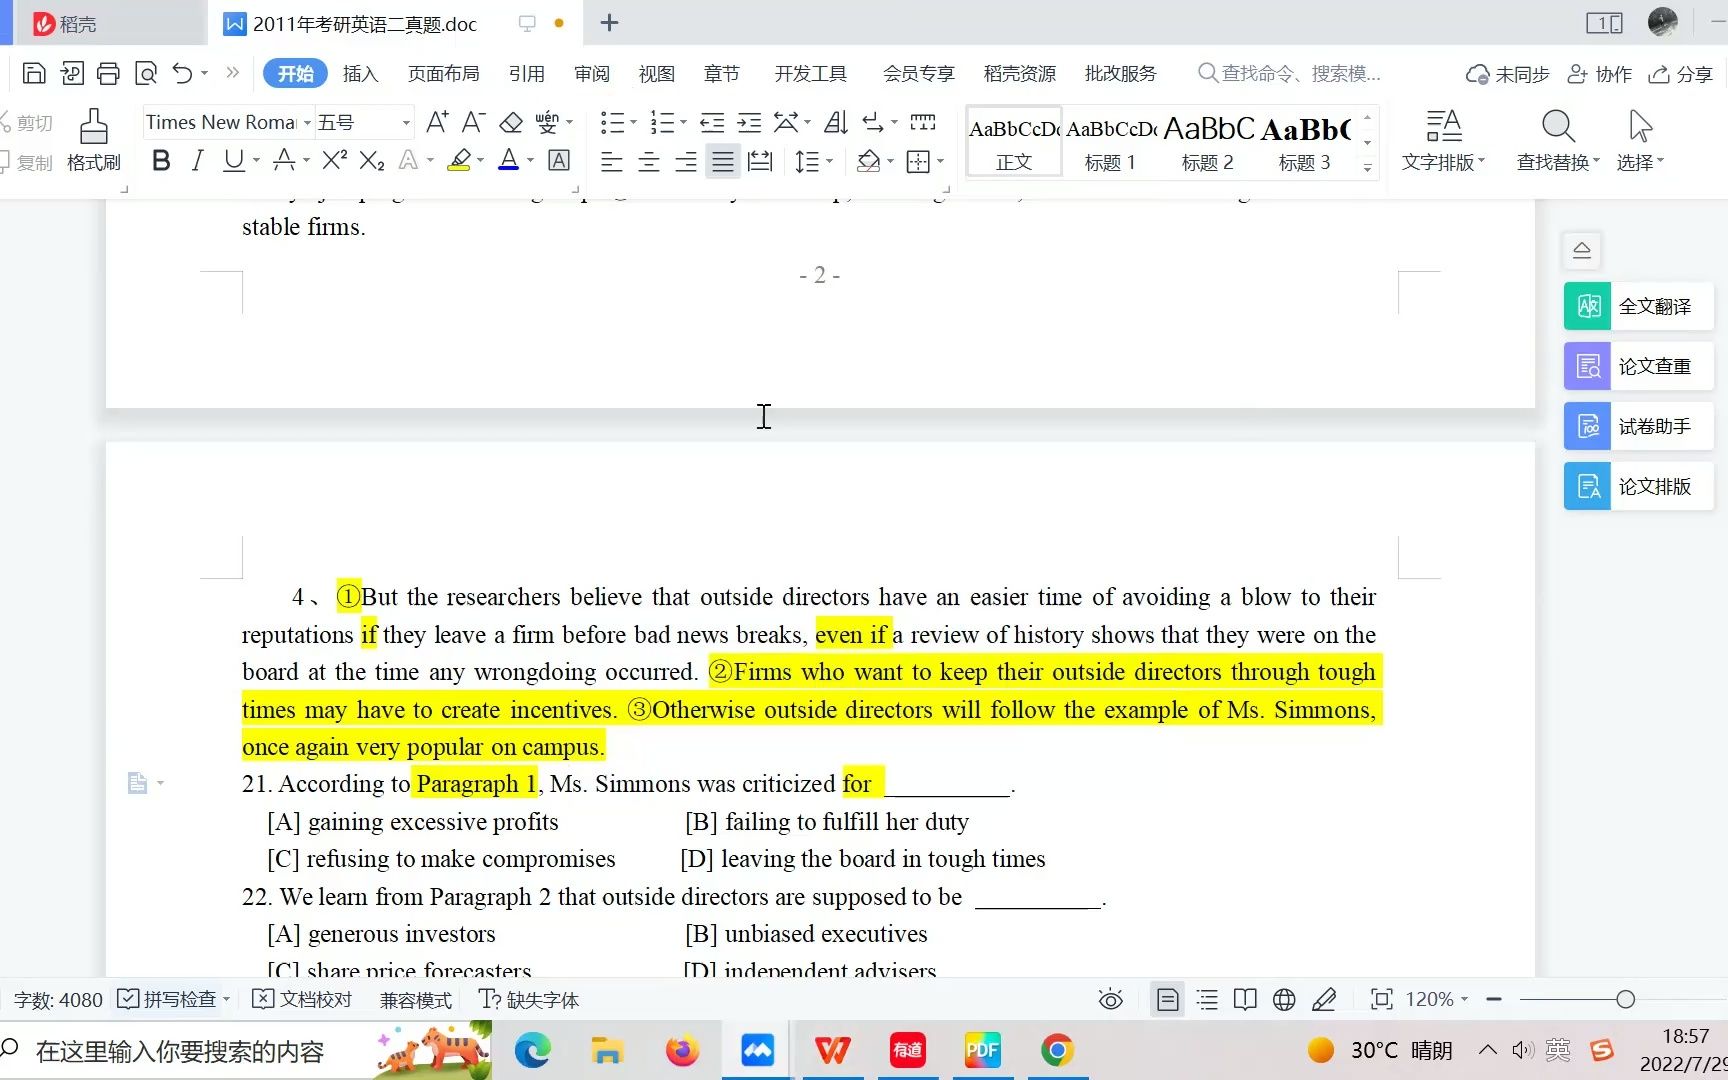Switch to 页面布局 tab
This screenshot has height=1080, width=1728.
[x=443, y=73]
